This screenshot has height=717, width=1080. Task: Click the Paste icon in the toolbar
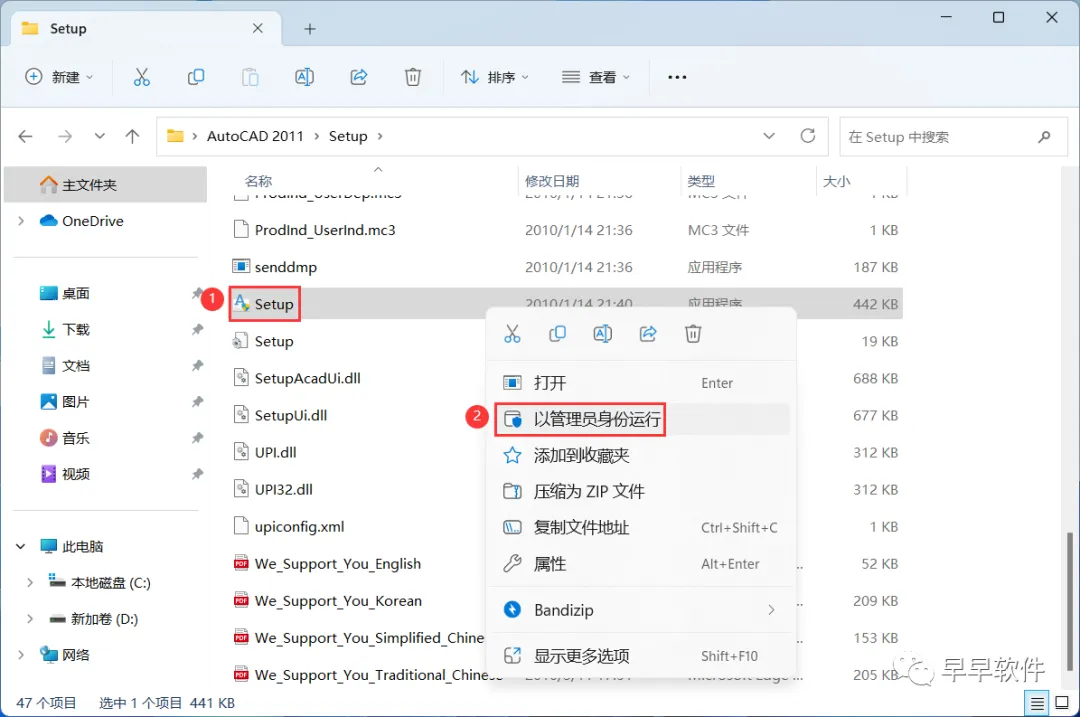click(x=250, y=77)
